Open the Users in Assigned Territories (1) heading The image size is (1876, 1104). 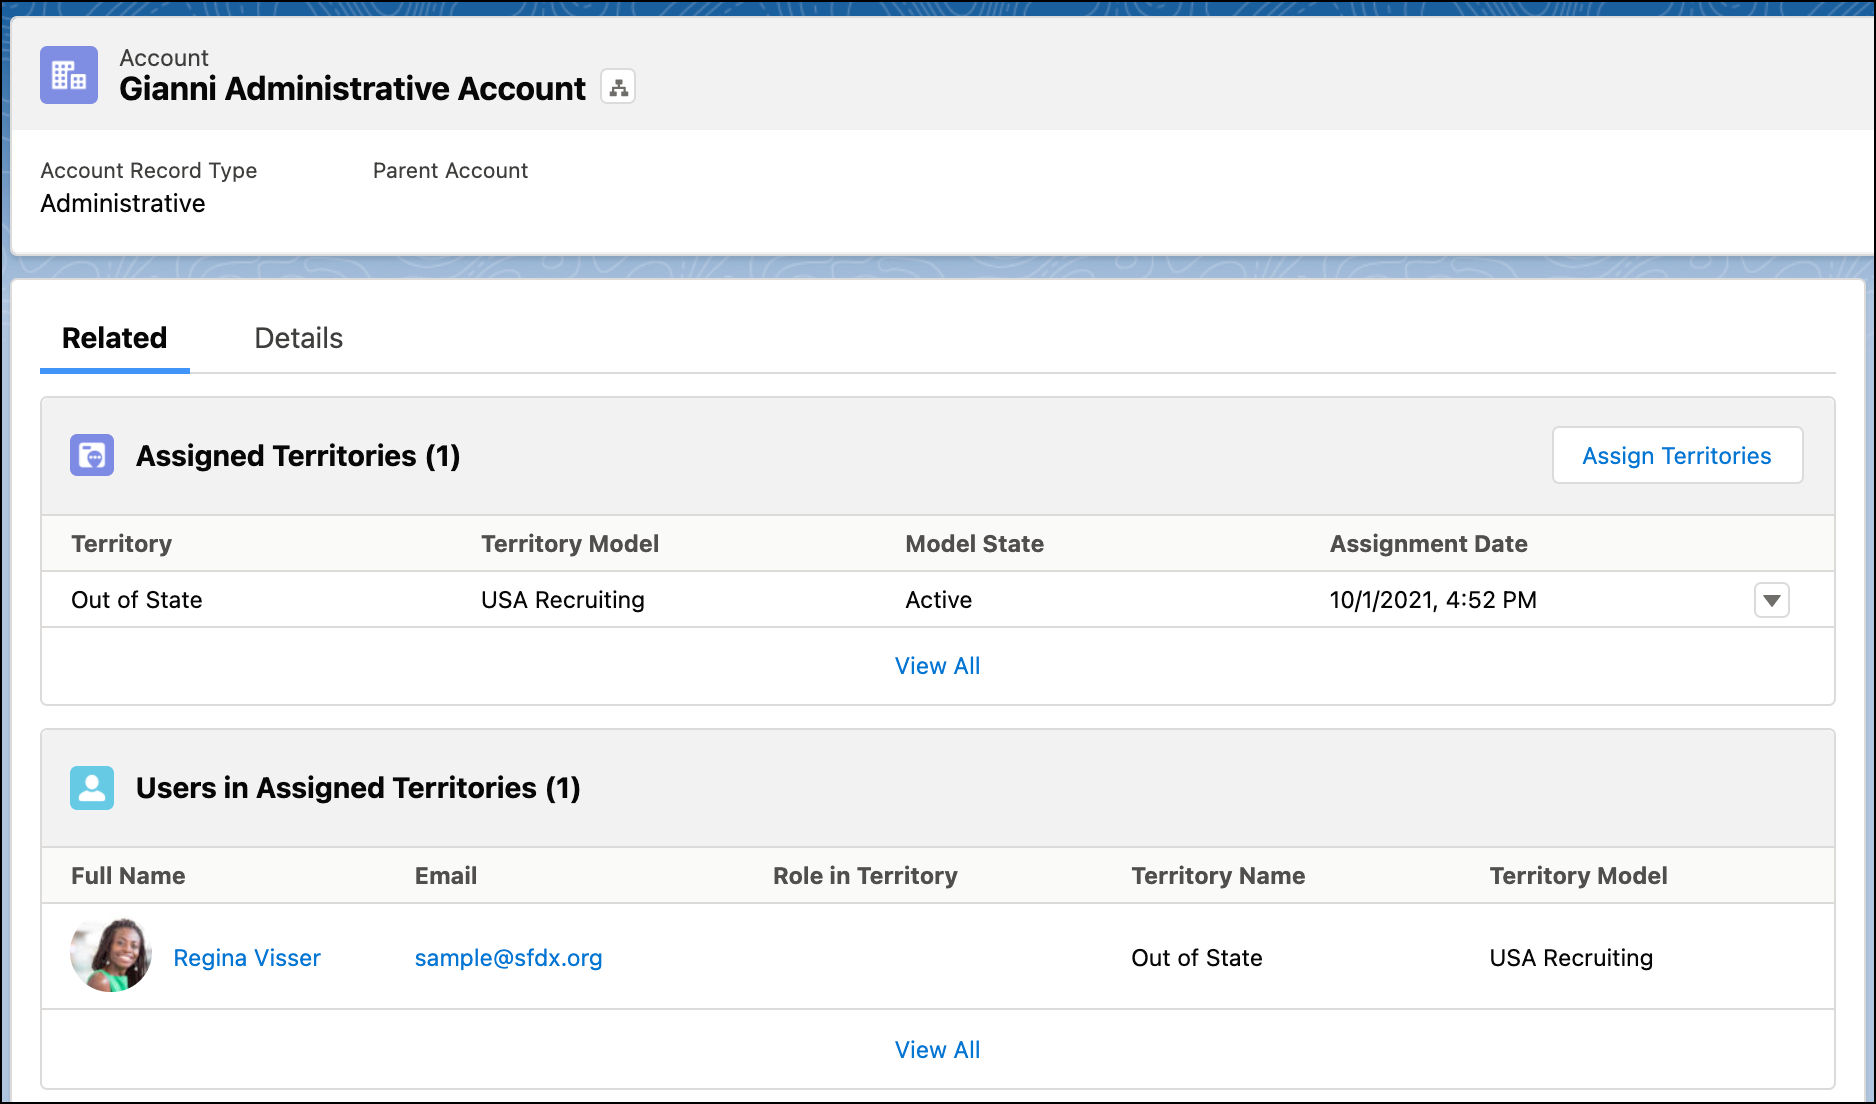(x=358, y=788)
